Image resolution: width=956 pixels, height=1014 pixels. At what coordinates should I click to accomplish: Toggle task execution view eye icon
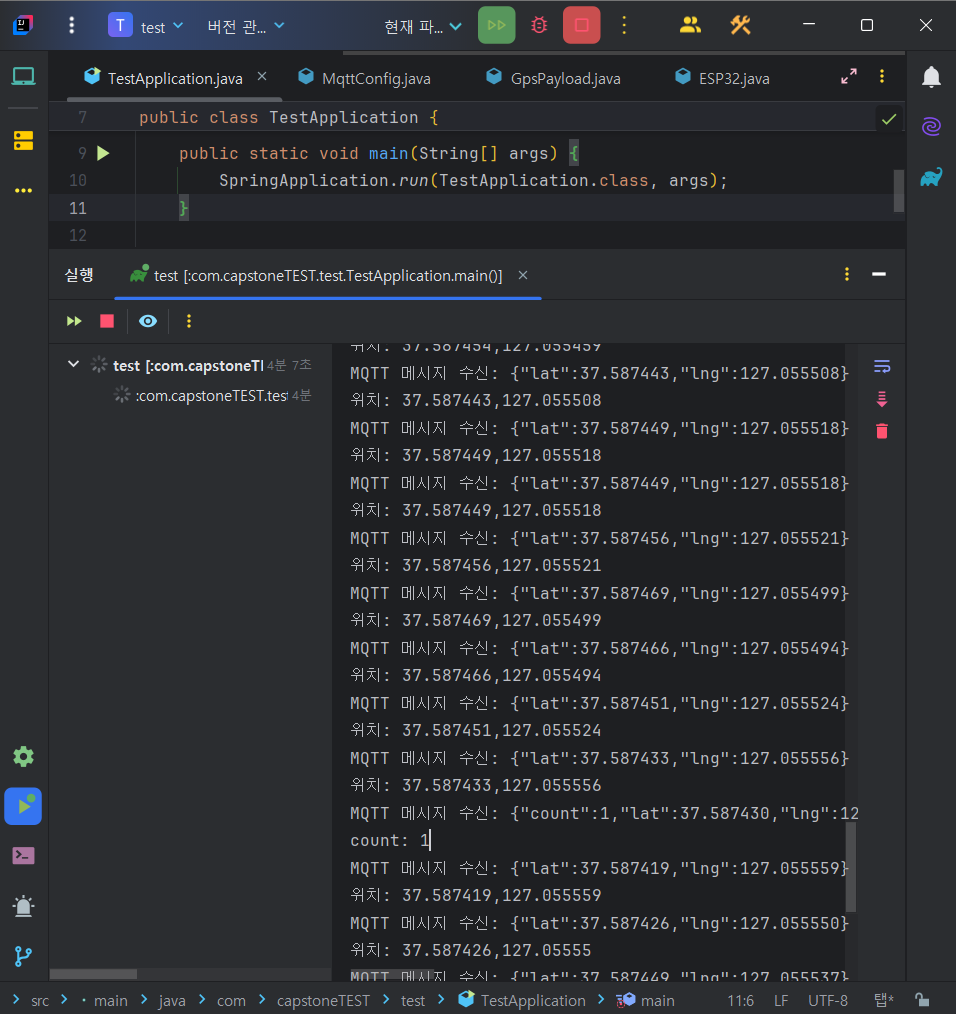coord(147,321)
